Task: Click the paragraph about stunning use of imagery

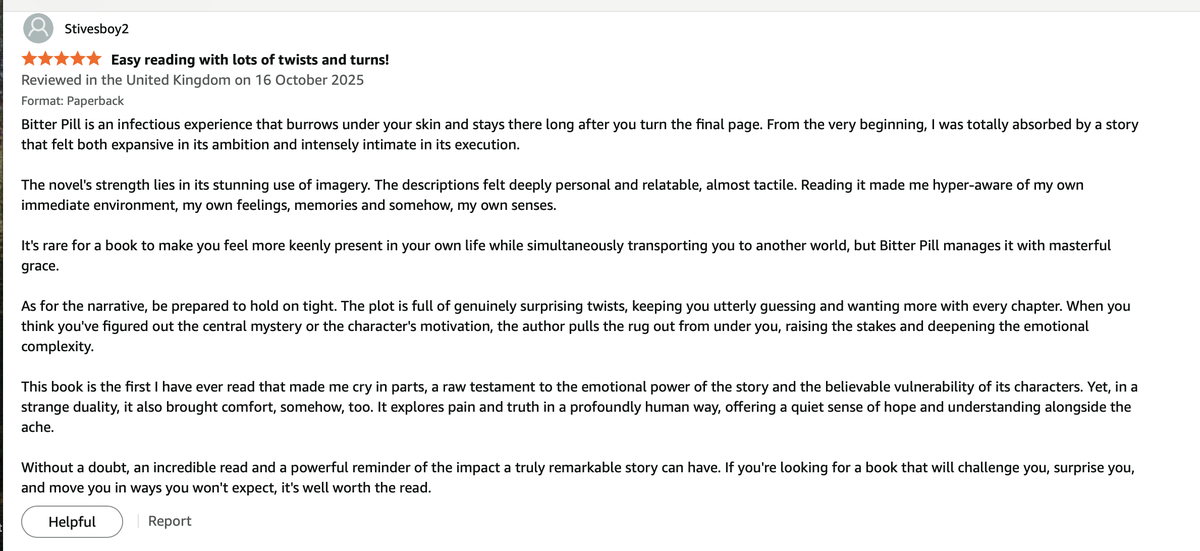Action: (x=553, y=195)
